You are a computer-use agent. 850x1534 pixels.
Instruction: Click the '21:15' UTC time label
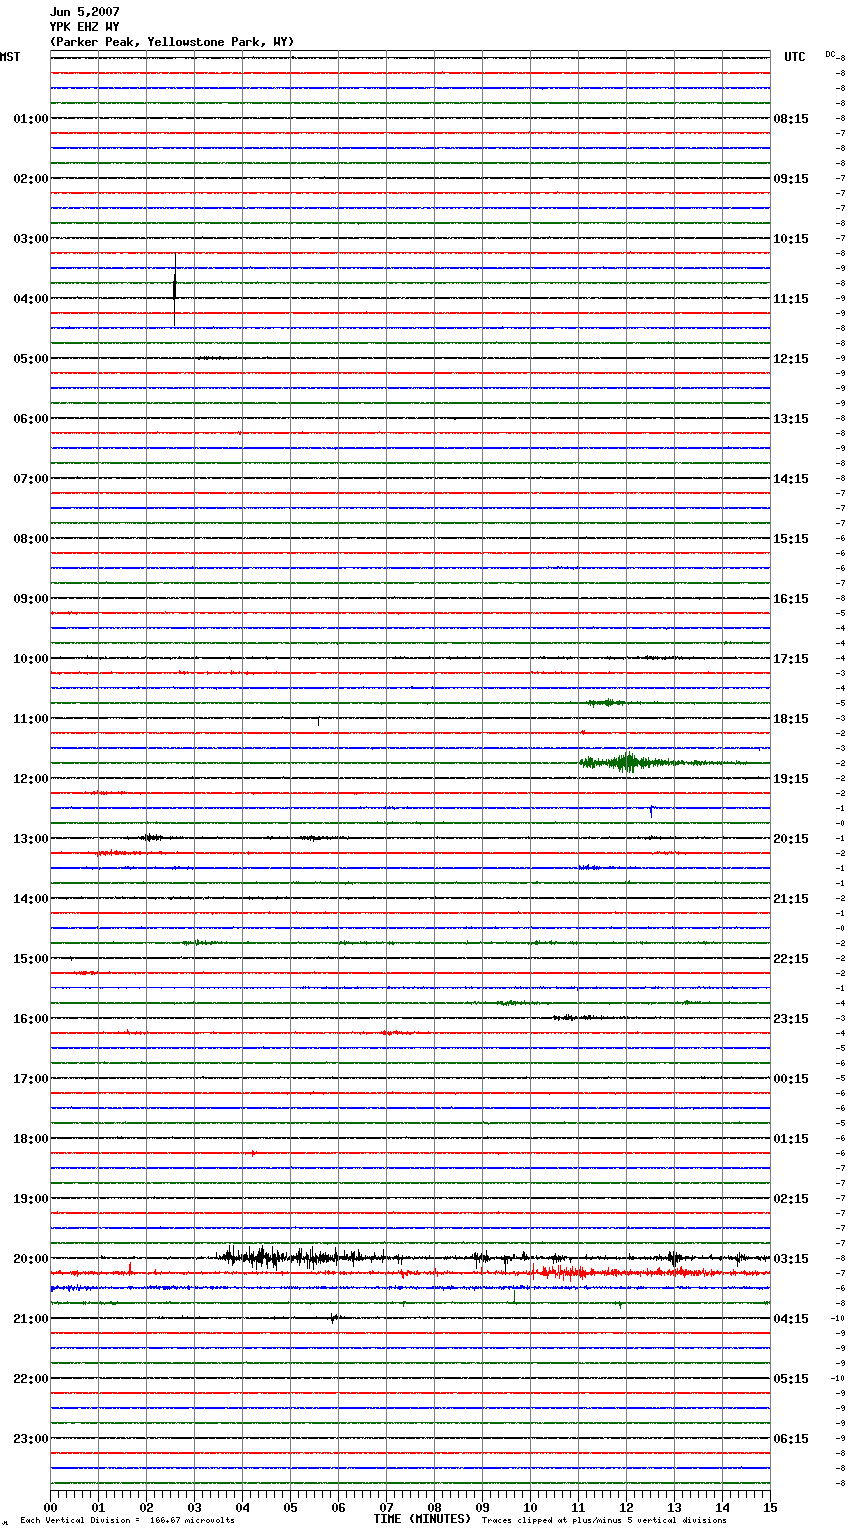click(792, 899)
